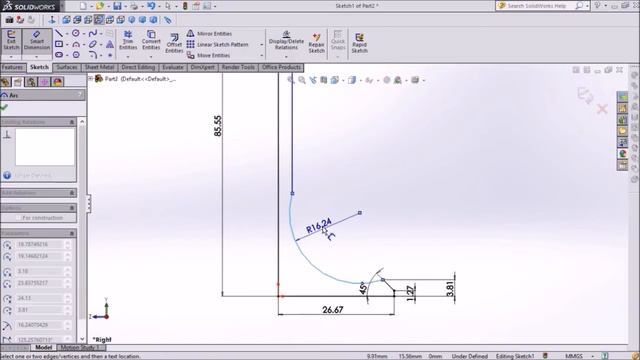Select the Centerpoint Arc tool
This screenshot has width=640, height=360.
point(76,44)
